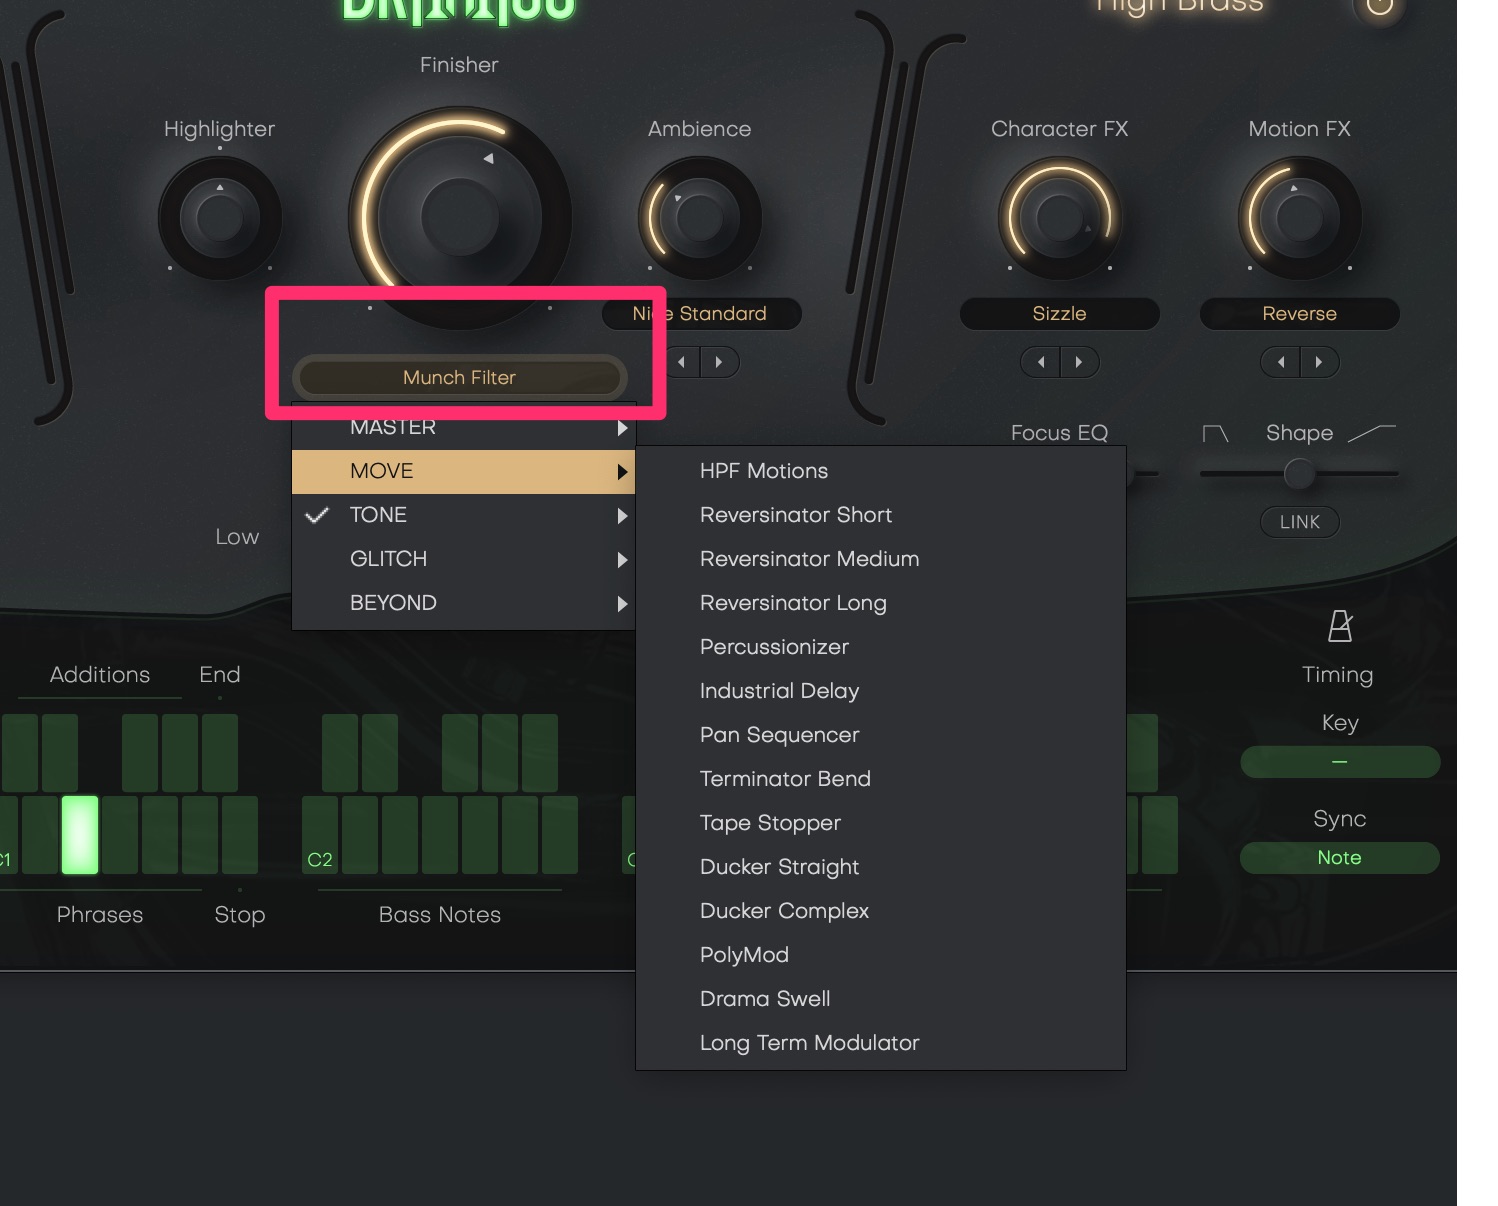Viewport: 1498px width, 1206px height.
Task: Open the Sizzle Character FX dropdown
Action: 1059,314
